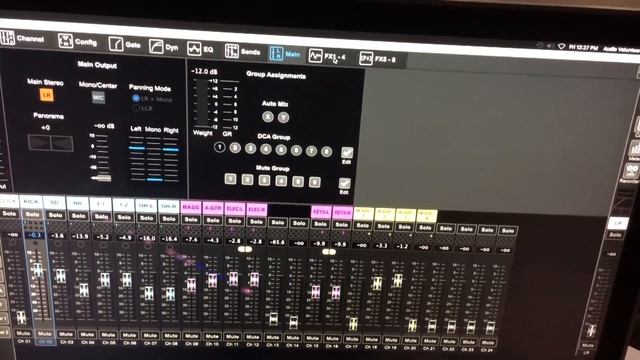Open the Channel tab
The width and height of the screenshot is (640, 360).
22,38
